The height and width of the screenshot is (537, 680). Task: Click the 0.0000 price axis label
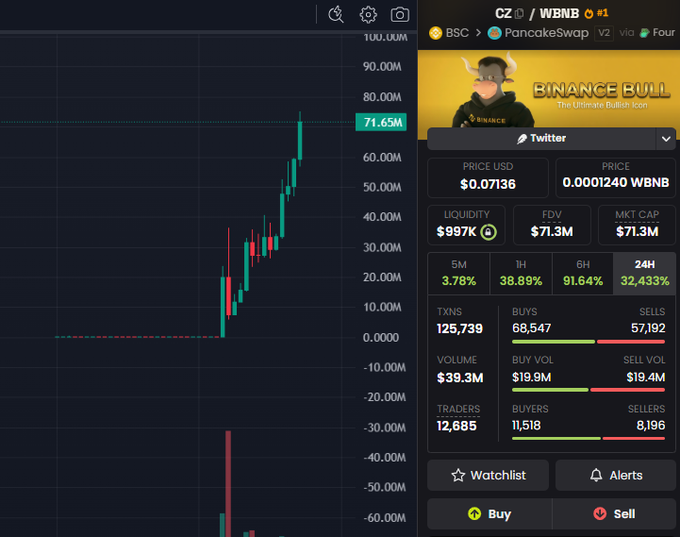click(381, 337)
